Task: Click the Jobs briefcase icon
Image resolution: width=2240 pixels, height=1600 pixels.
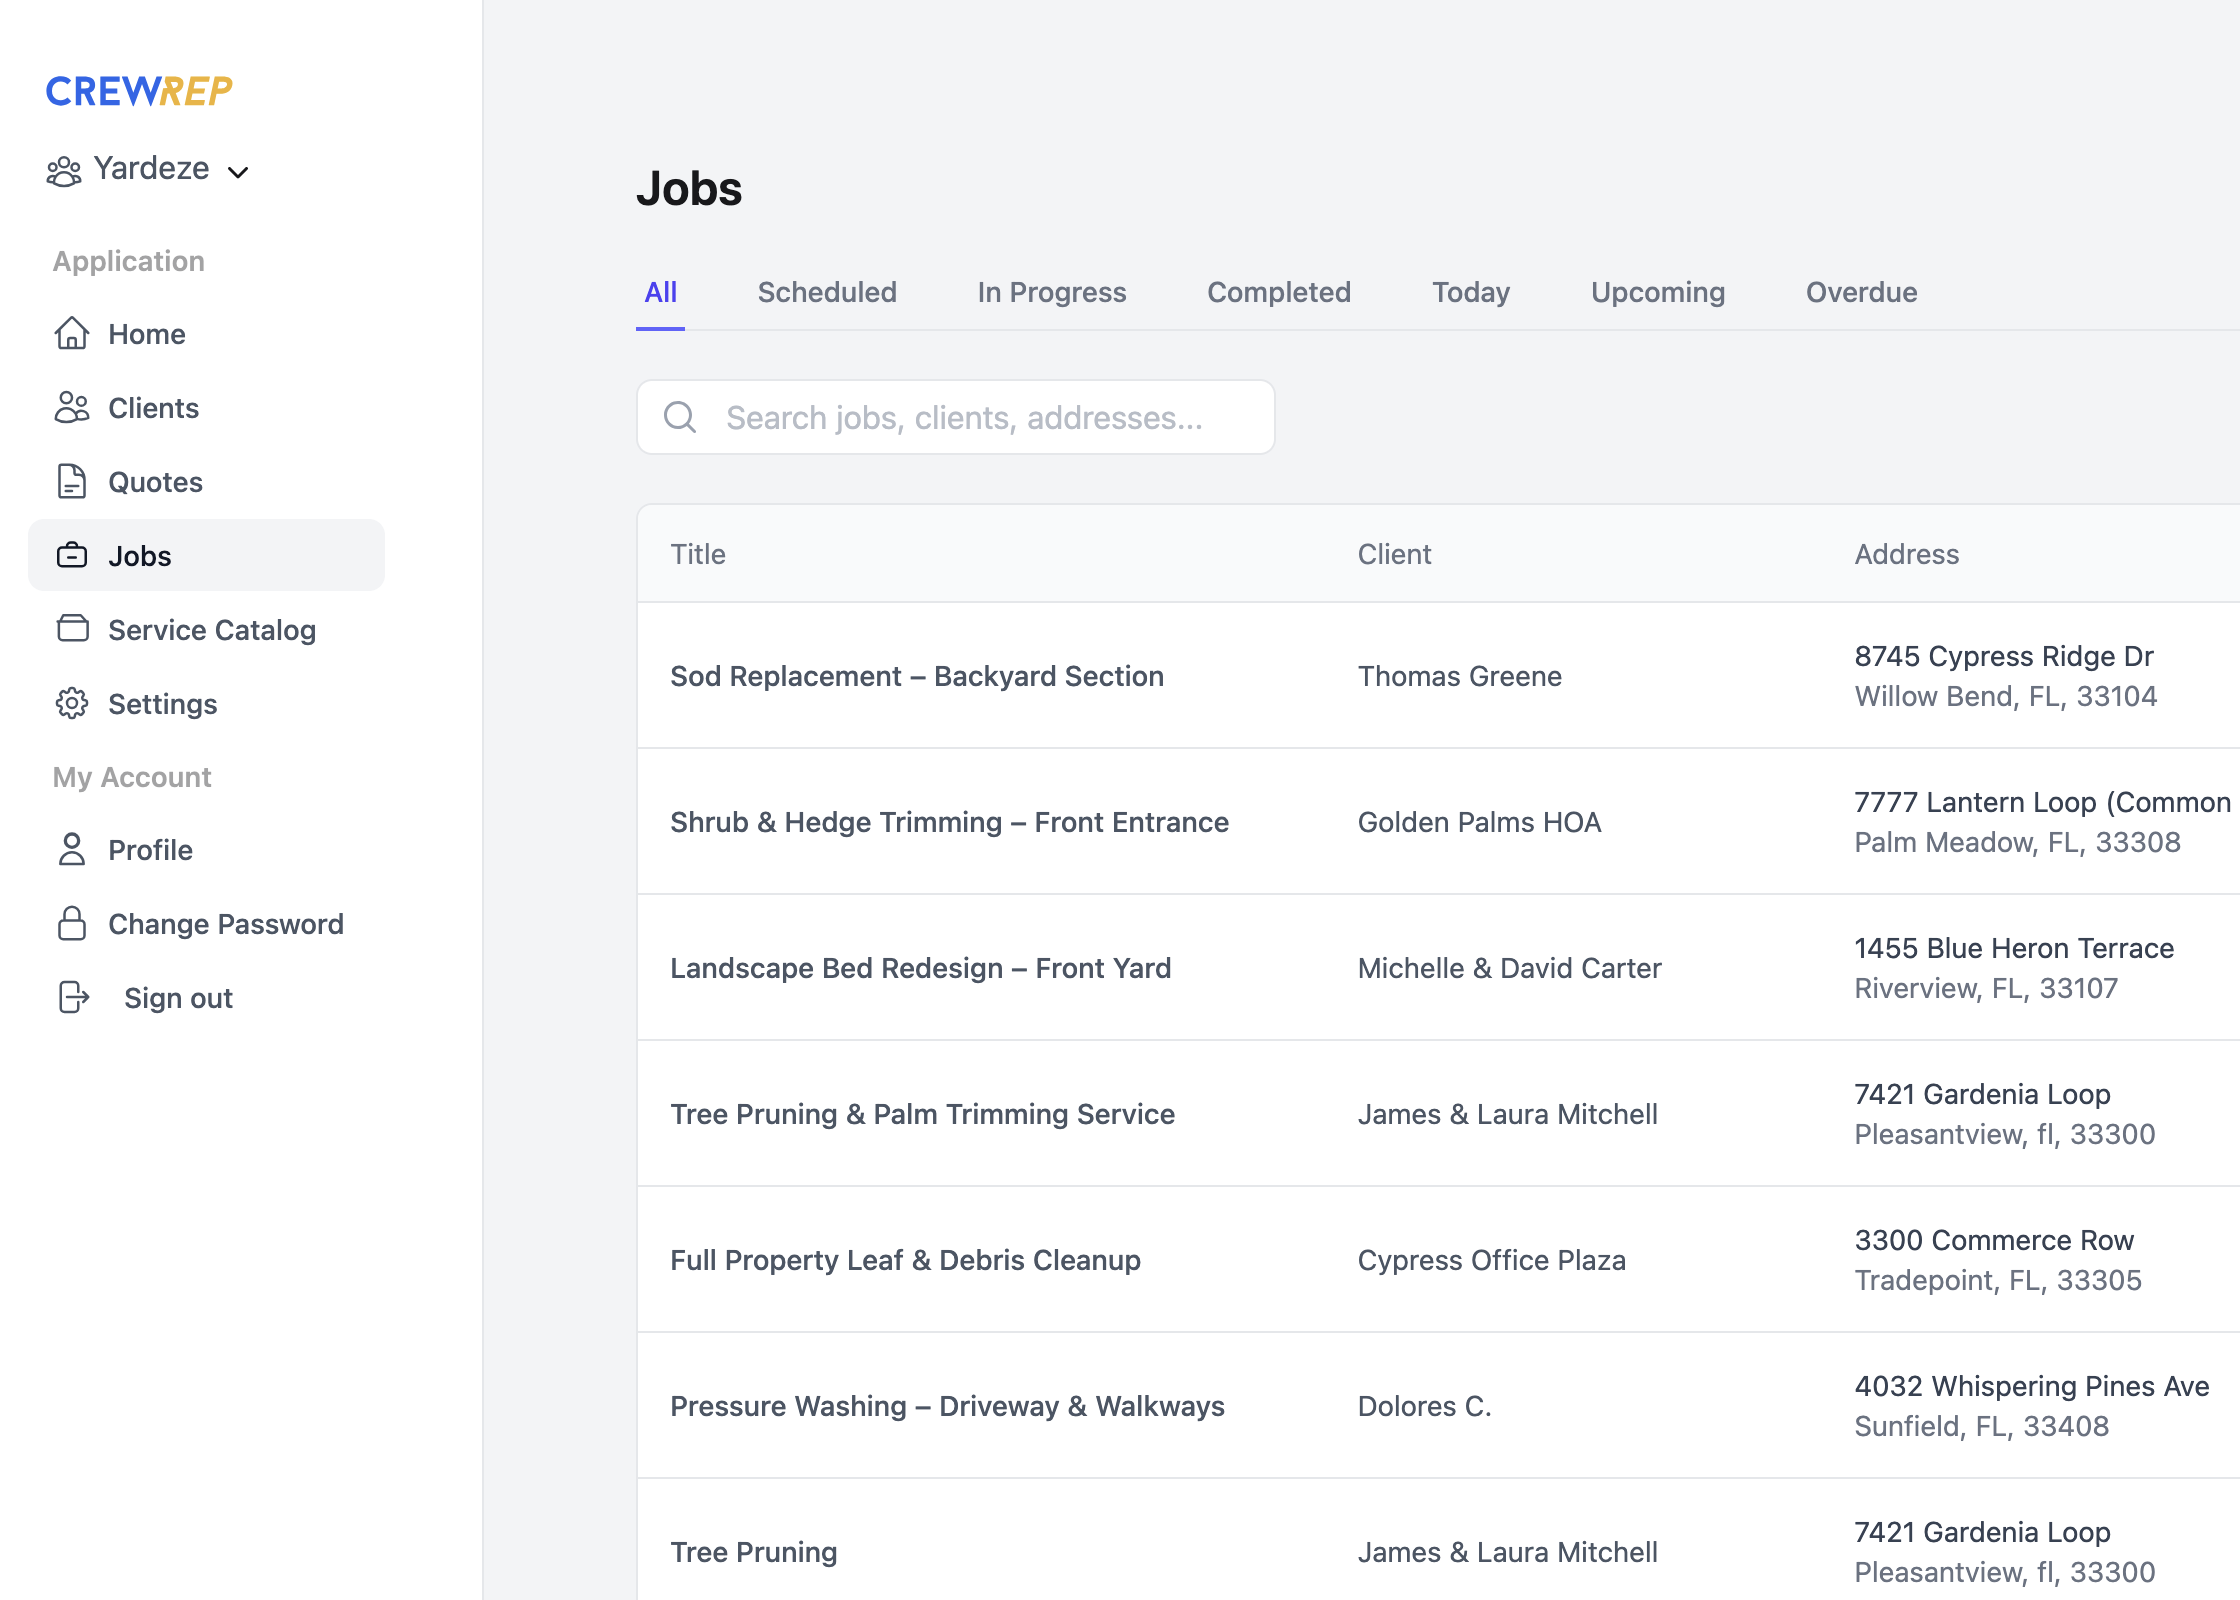Action: pos(72,556)
